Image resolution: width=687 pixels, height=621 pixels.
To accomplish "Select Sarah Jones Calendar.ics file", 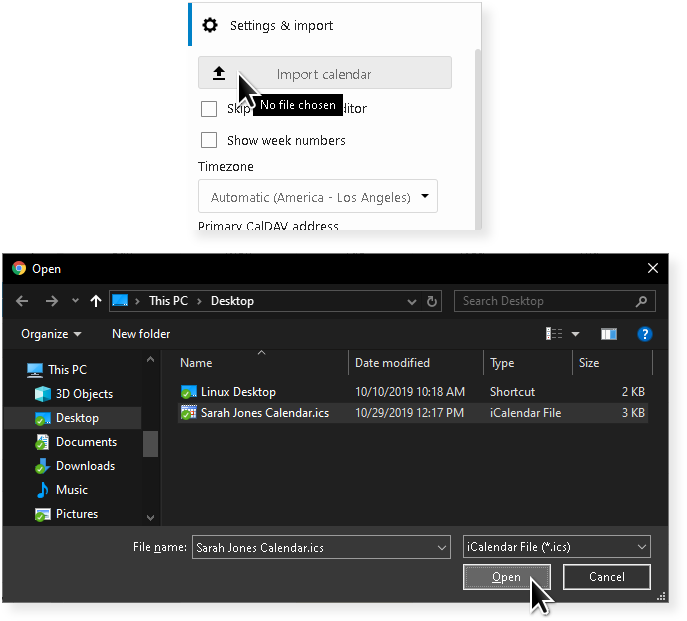I will (x=264, y=413).
